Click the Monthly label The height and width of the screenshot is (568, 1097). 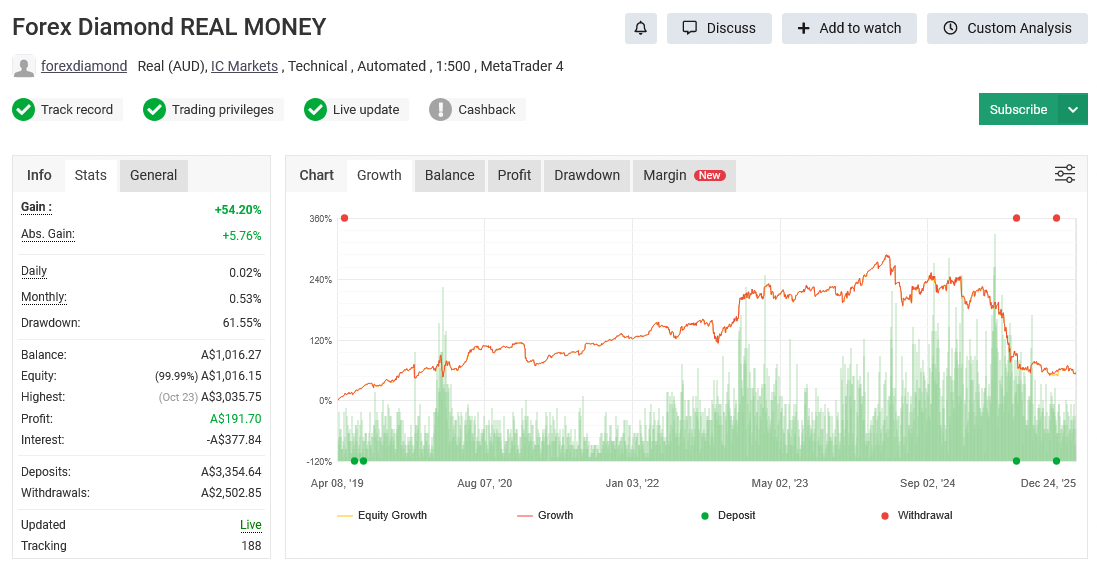[44, 297]
